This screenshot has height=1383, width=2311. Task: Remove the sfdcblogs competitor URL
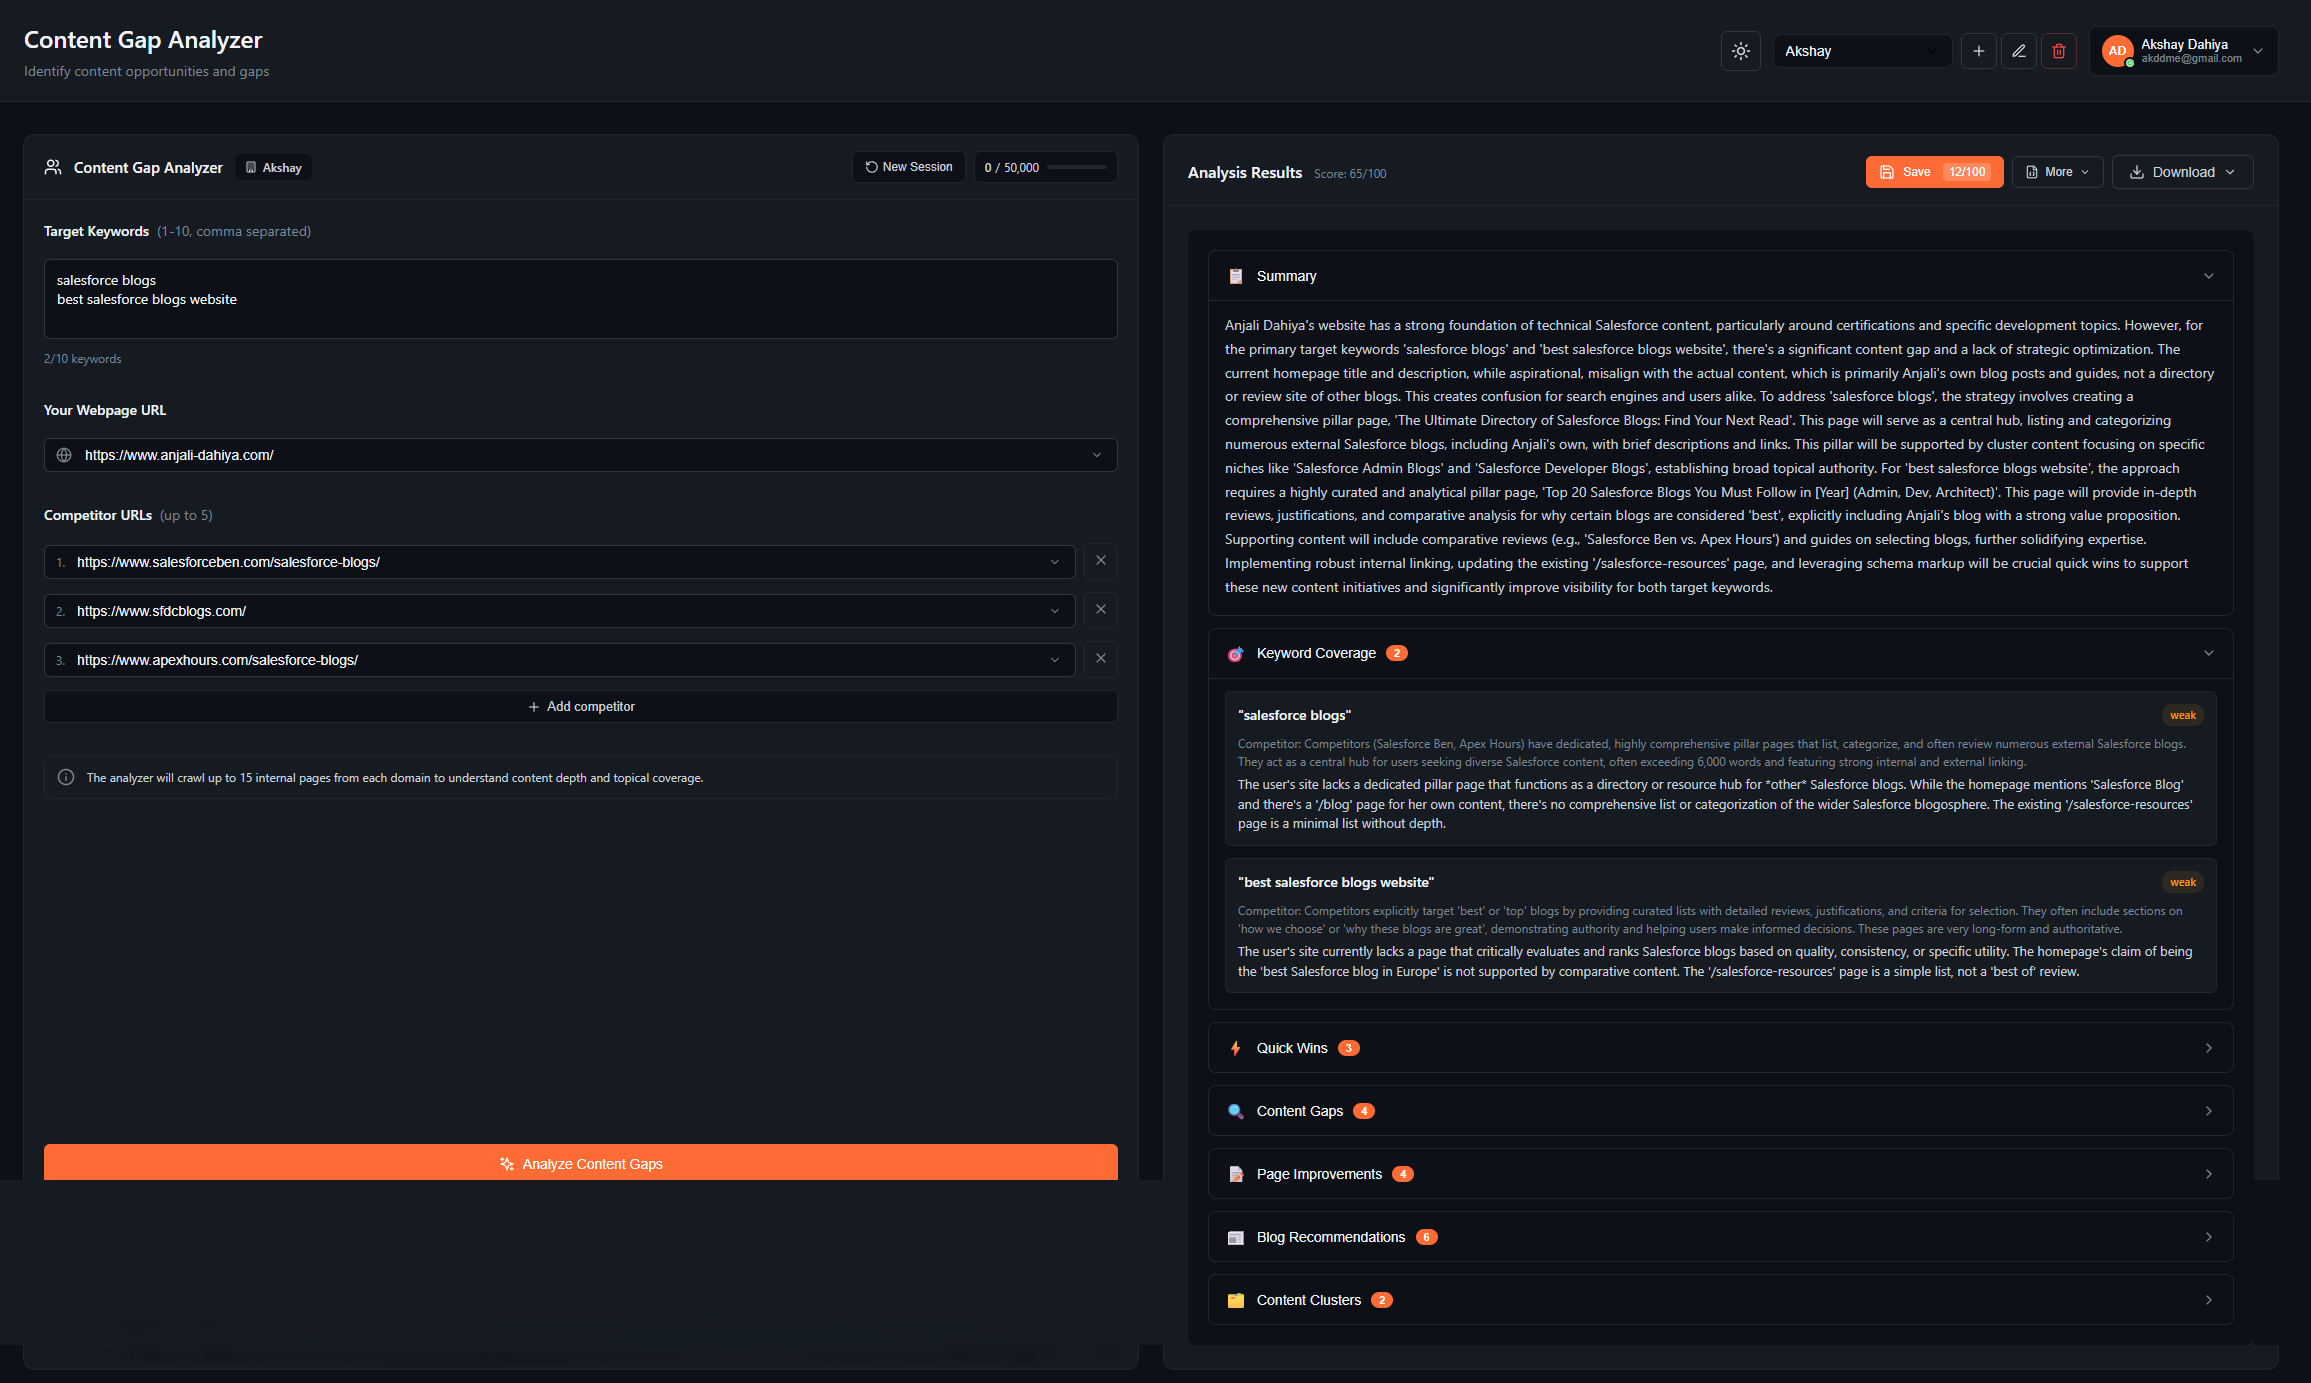click(x=1100, y=610)
